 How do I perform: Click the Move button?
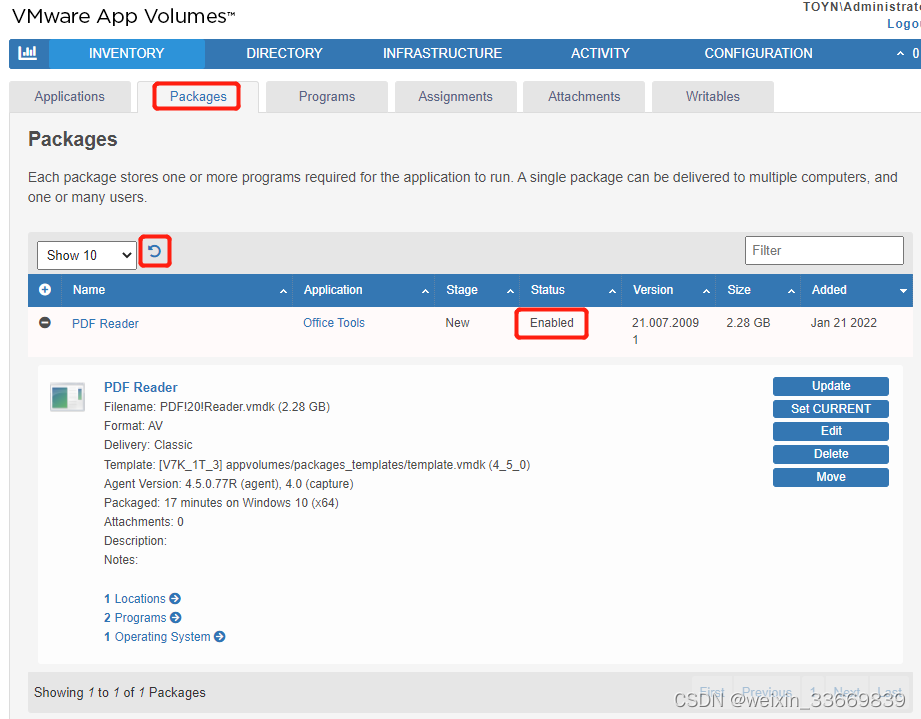tap(831, 477)
